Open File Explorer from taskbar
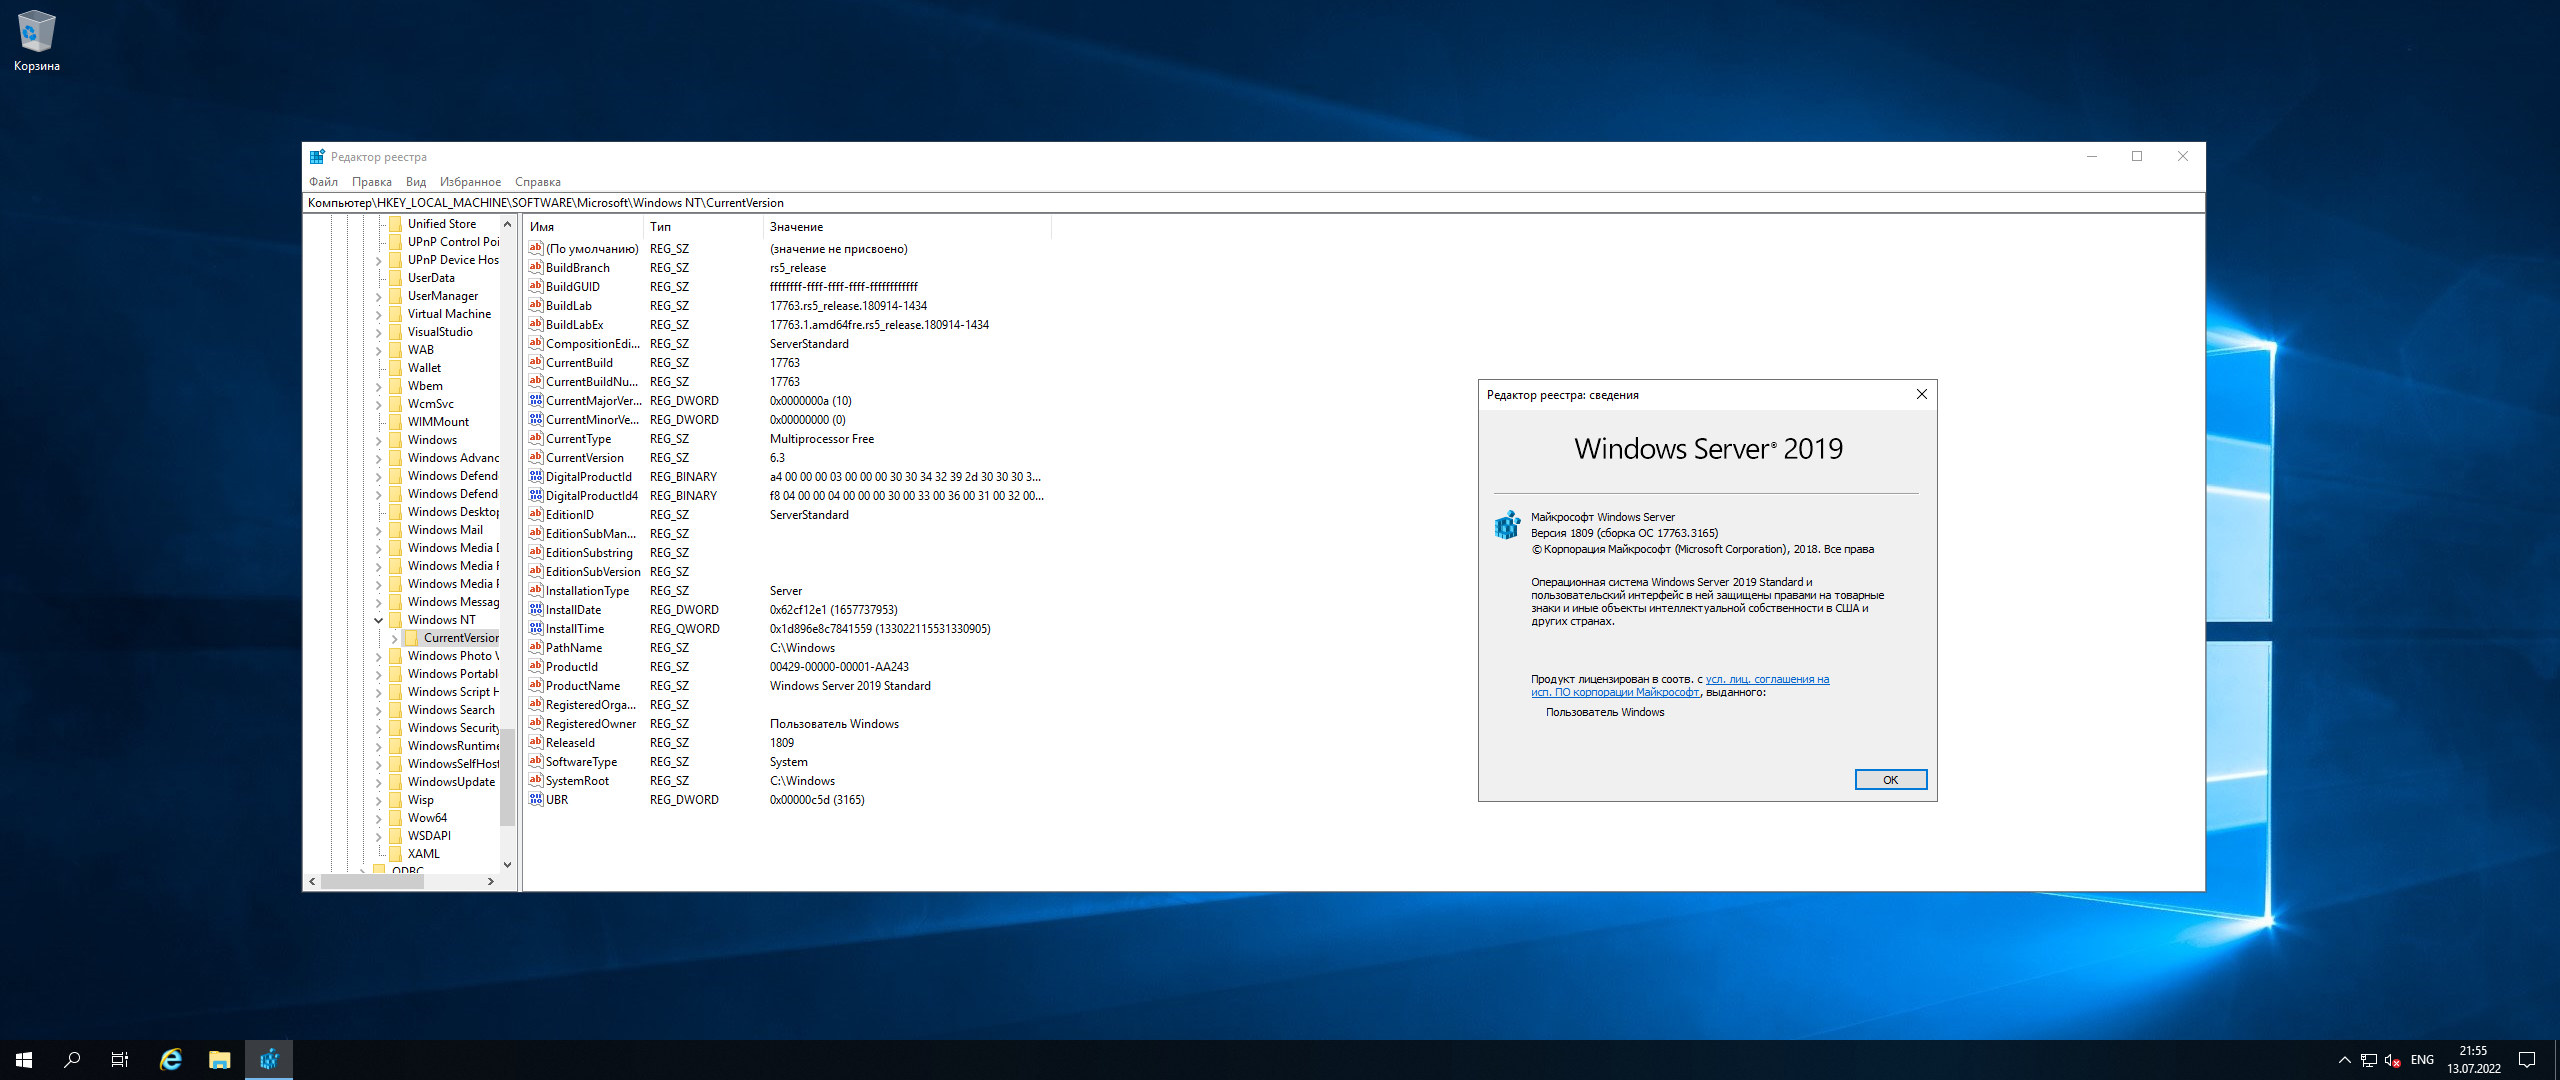 pyautogui.click(x=220, y=1060)
